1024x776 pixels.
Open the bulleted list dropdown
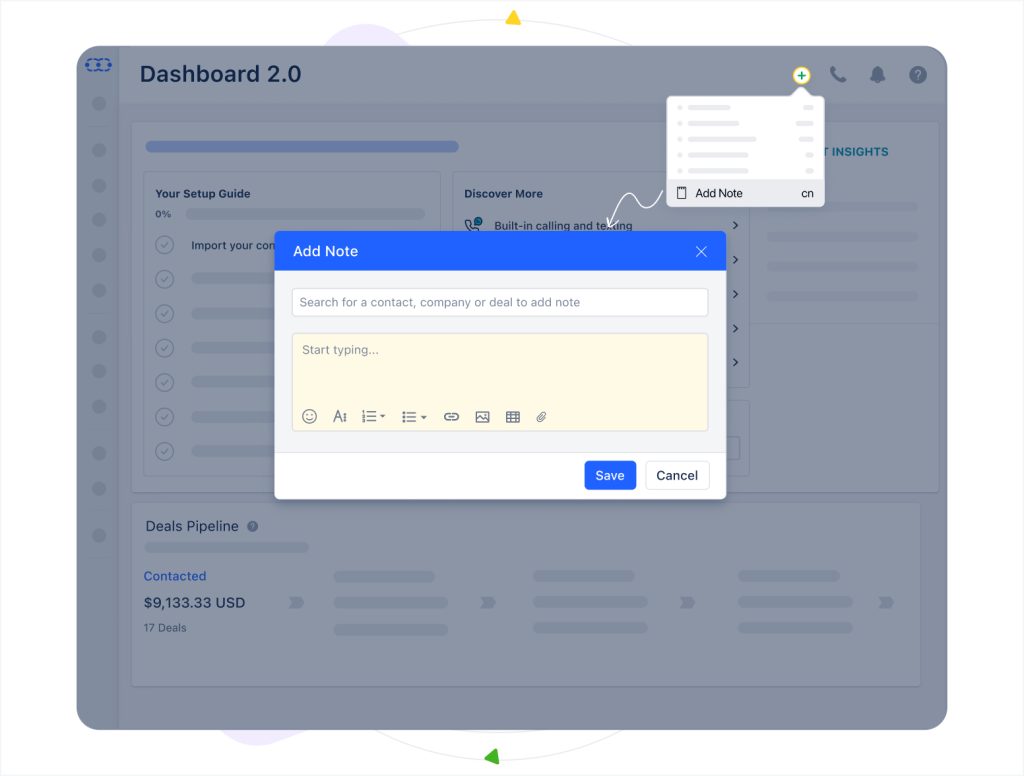(414, 417)
